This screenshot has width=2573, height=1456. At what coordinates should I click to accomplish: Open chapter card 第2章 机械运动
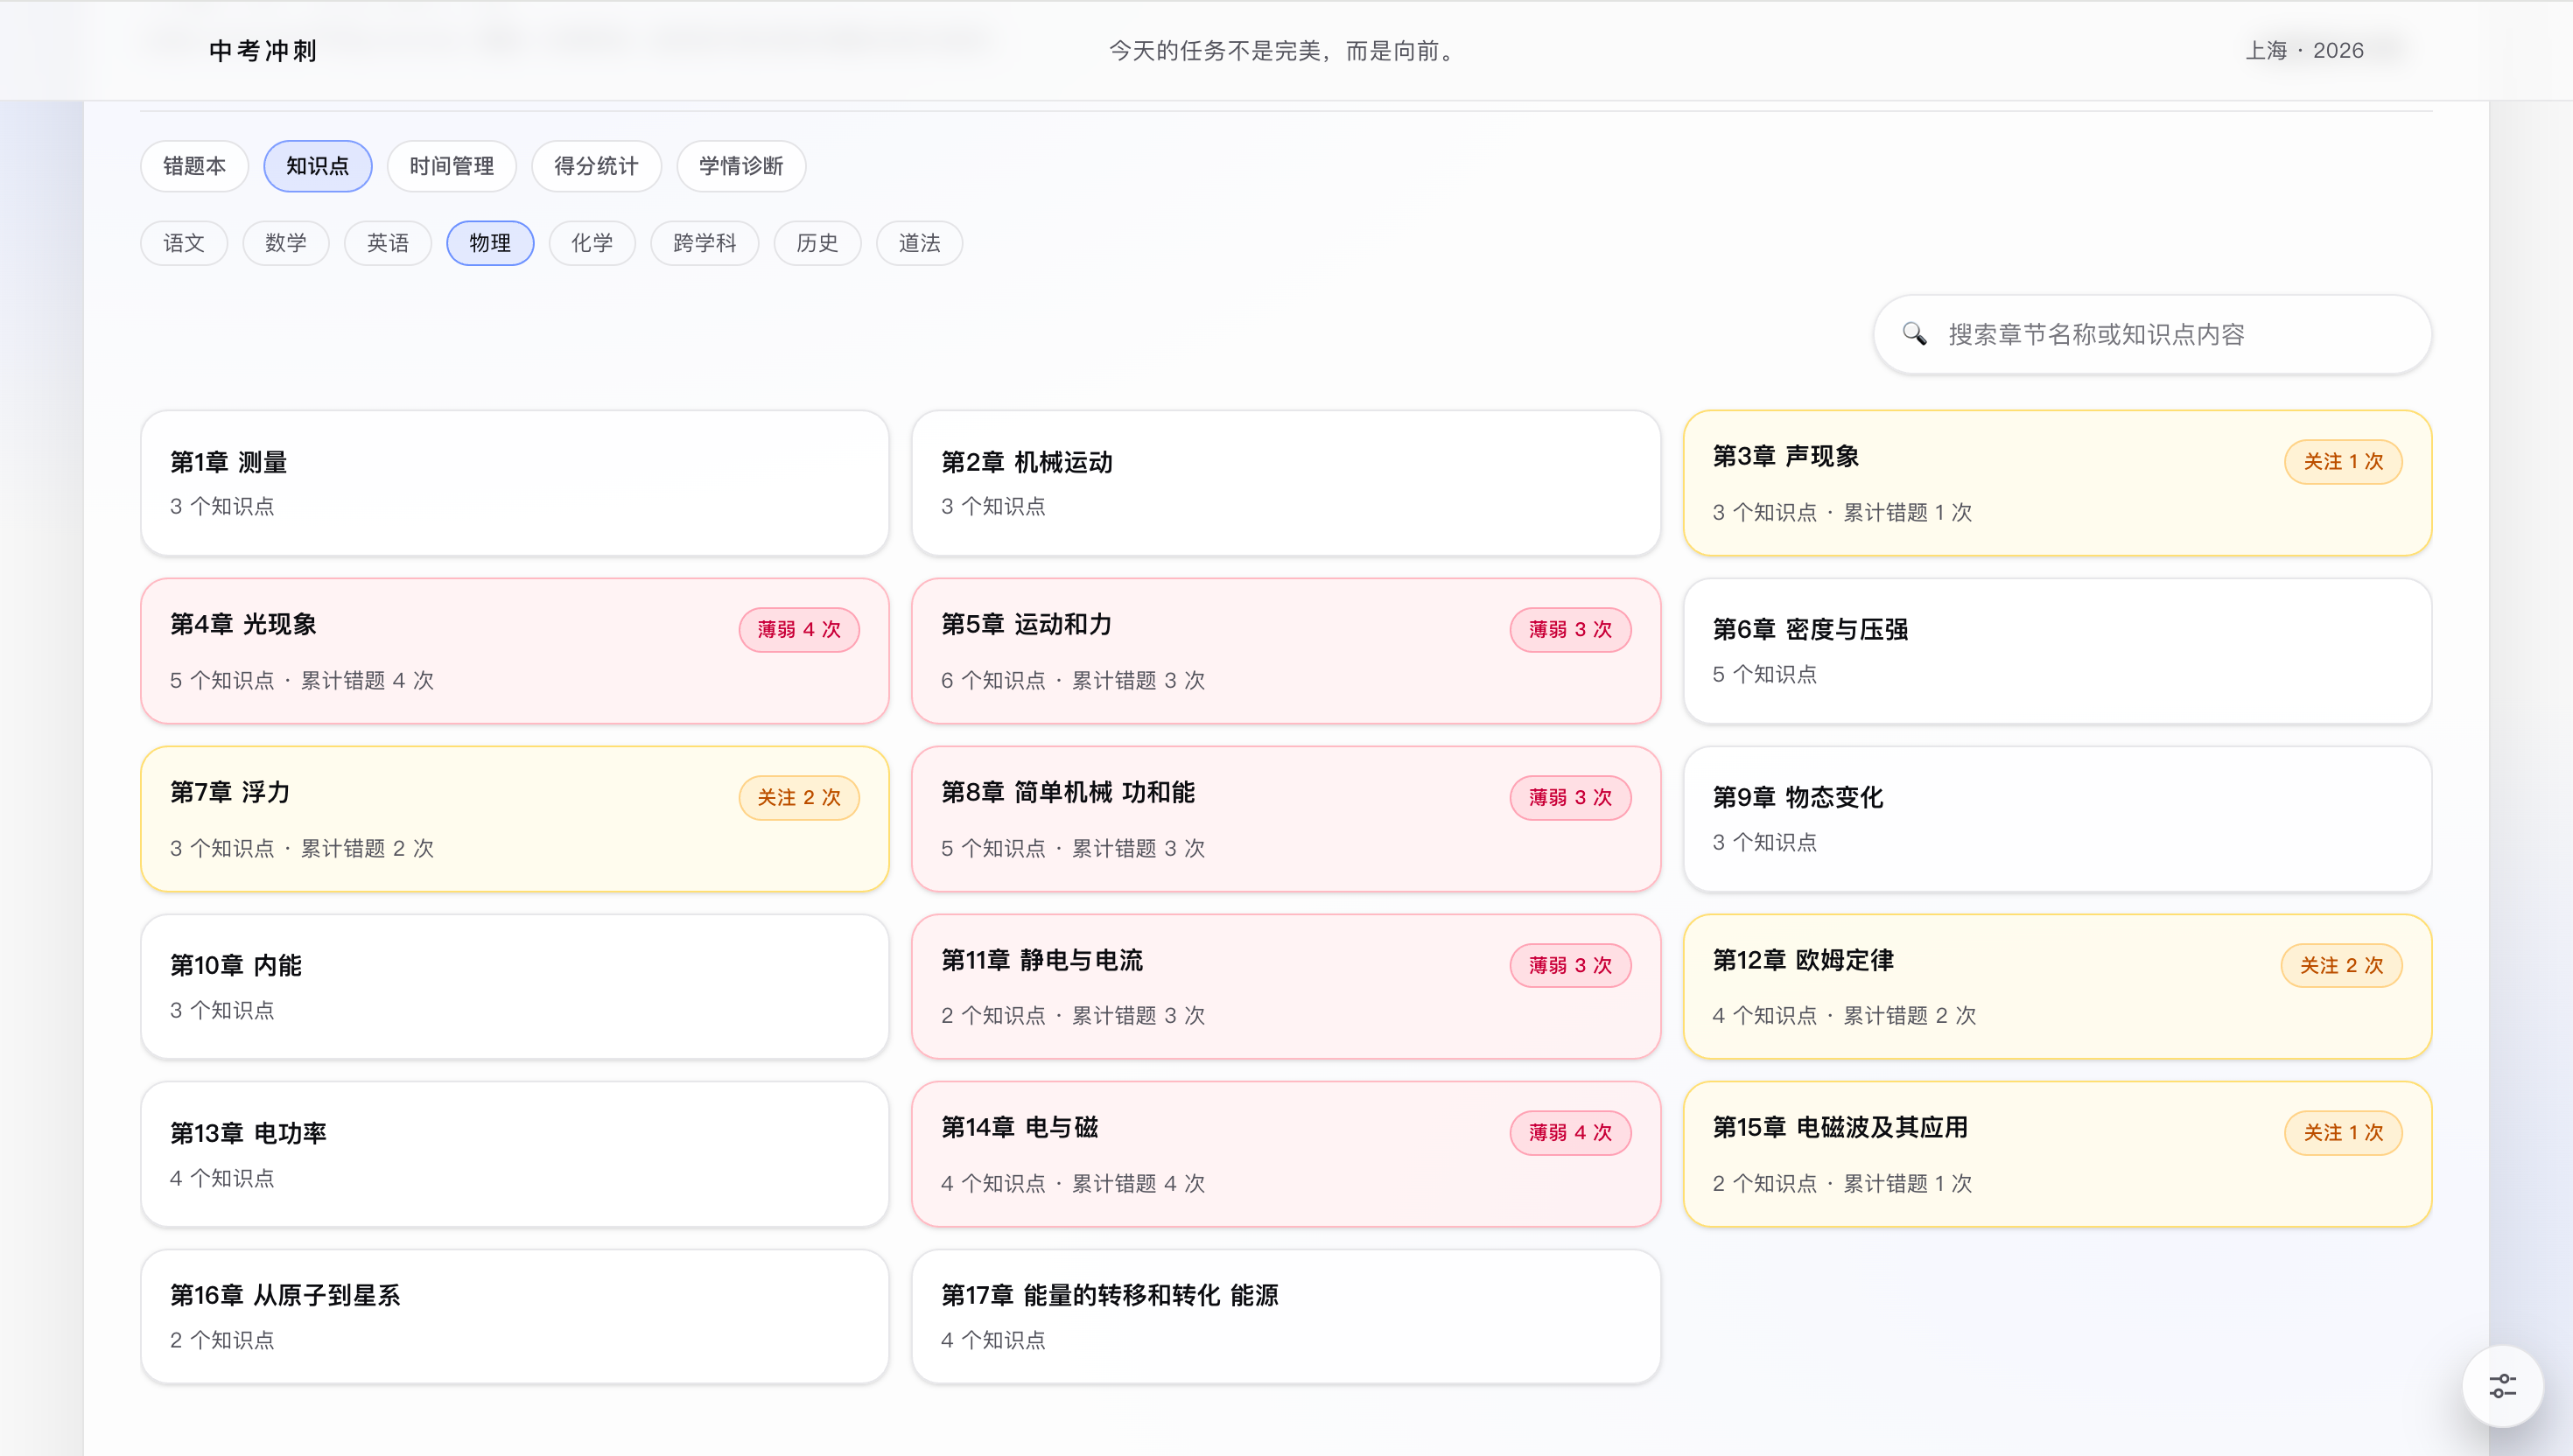click(1285, 483)
